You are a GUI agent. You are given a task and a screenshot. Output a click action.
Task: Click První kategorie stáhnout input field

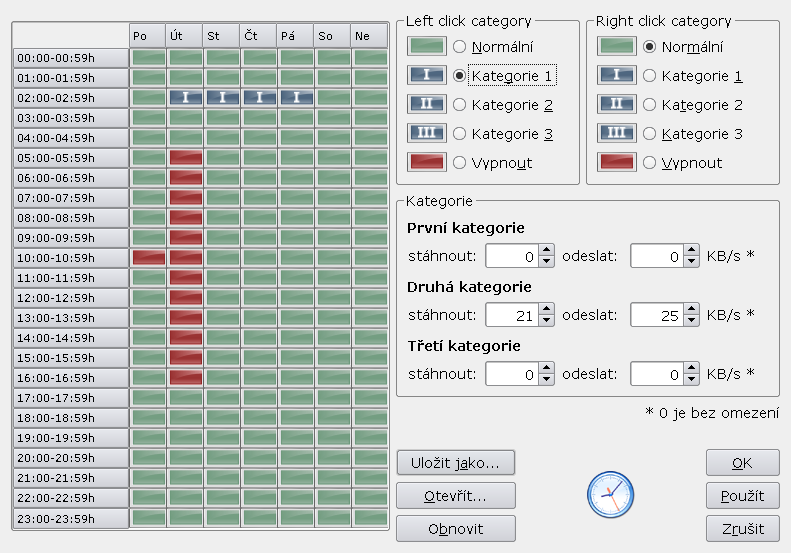coord(513,256)
